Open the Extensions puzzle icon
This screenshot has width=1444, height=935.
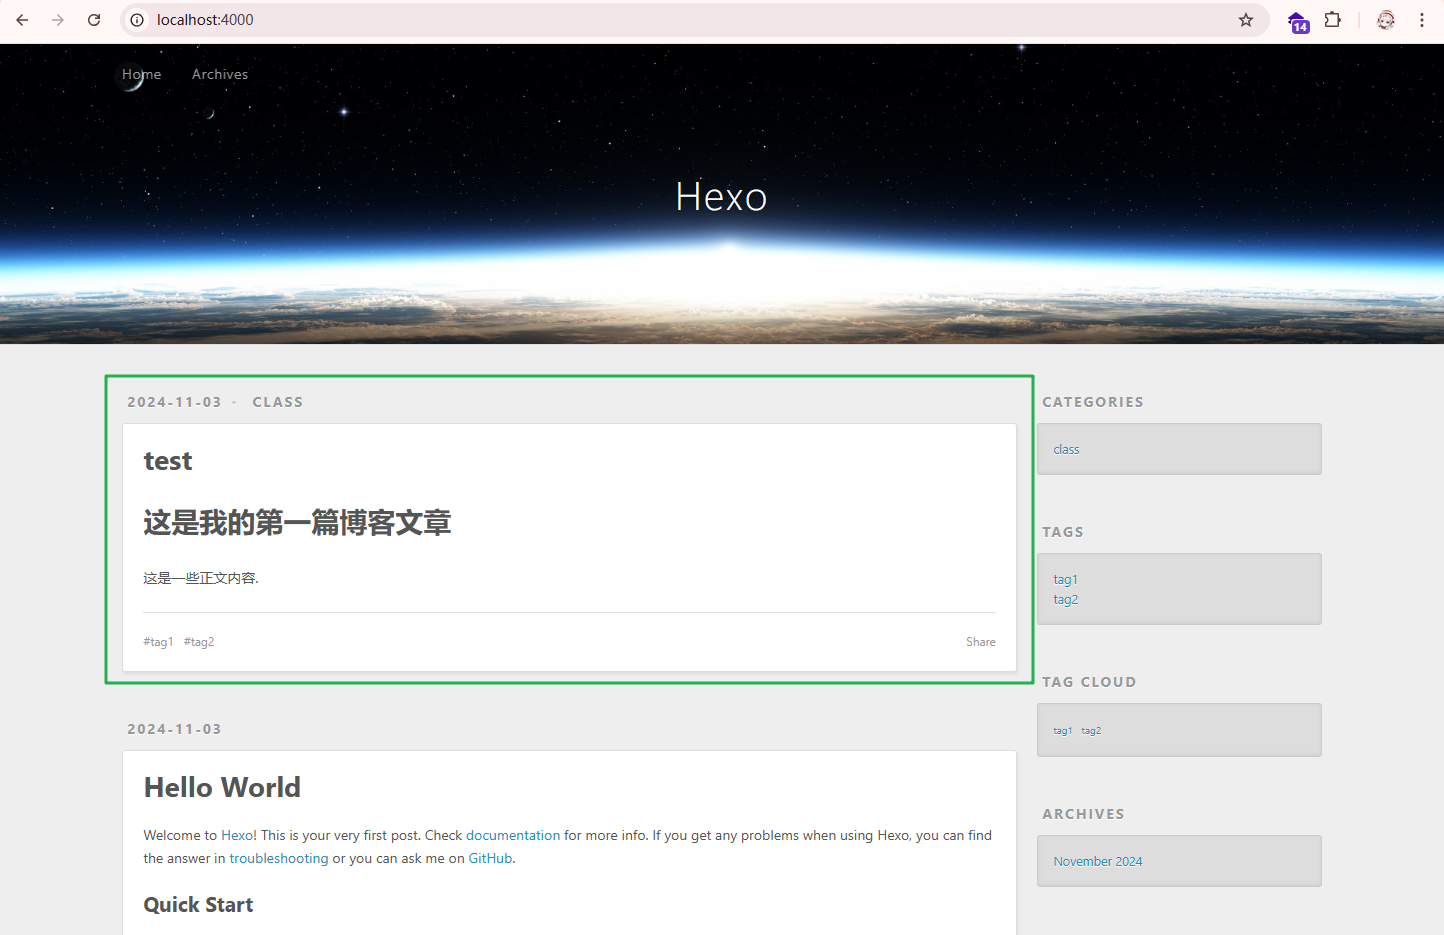(1333, 20)
